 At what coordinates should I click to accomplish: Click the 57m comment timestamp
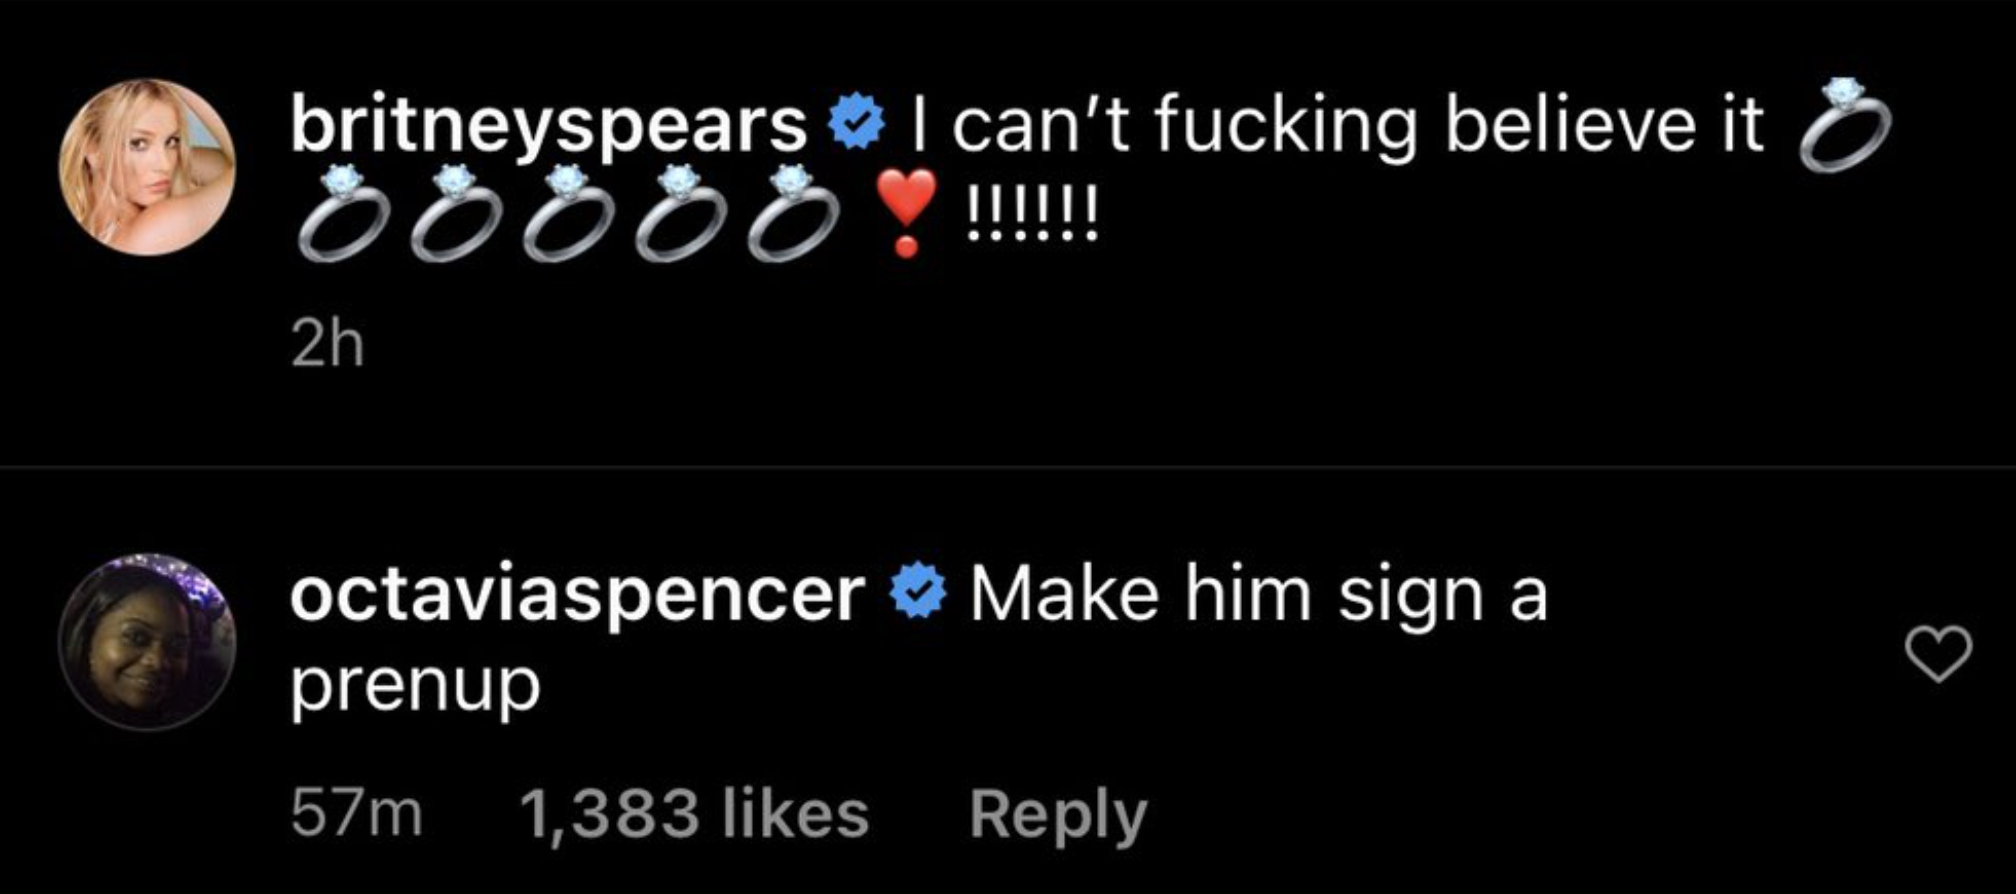pos(357,813)
